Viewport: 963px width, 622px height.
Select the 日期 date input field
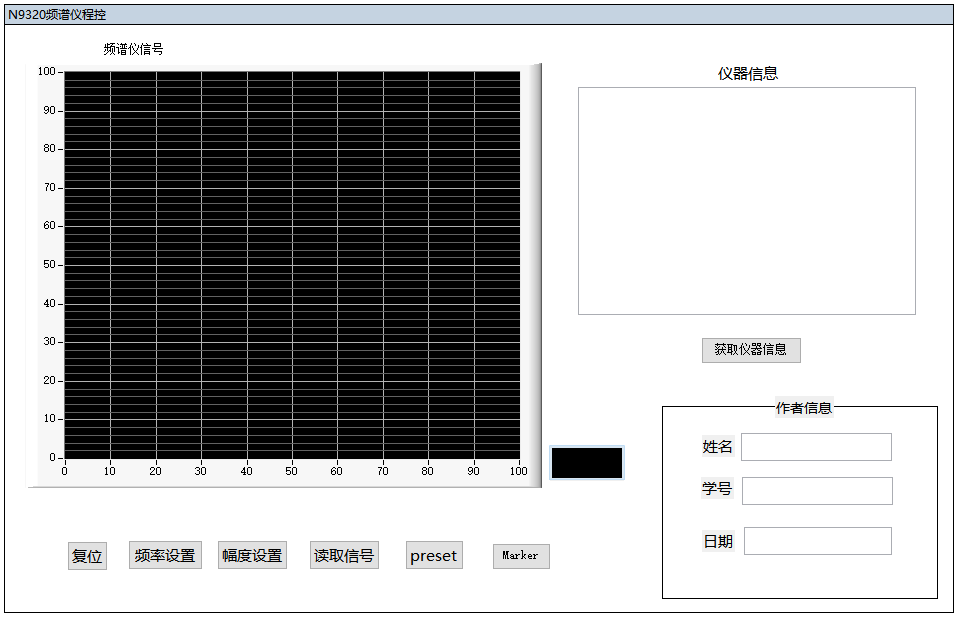(x=817, y=541)
